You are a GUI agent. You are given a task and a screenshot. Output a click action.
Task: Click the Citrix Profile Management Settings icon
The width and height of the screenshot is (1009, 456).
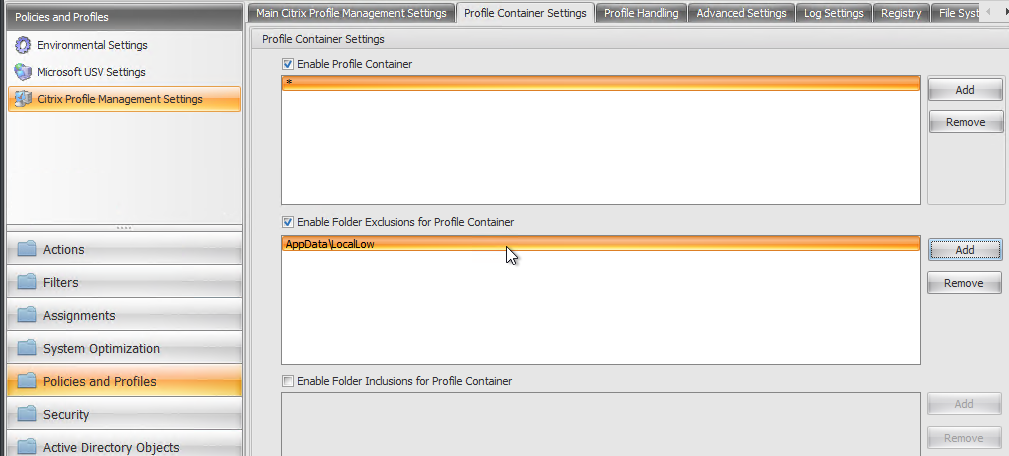coord(23,99)
